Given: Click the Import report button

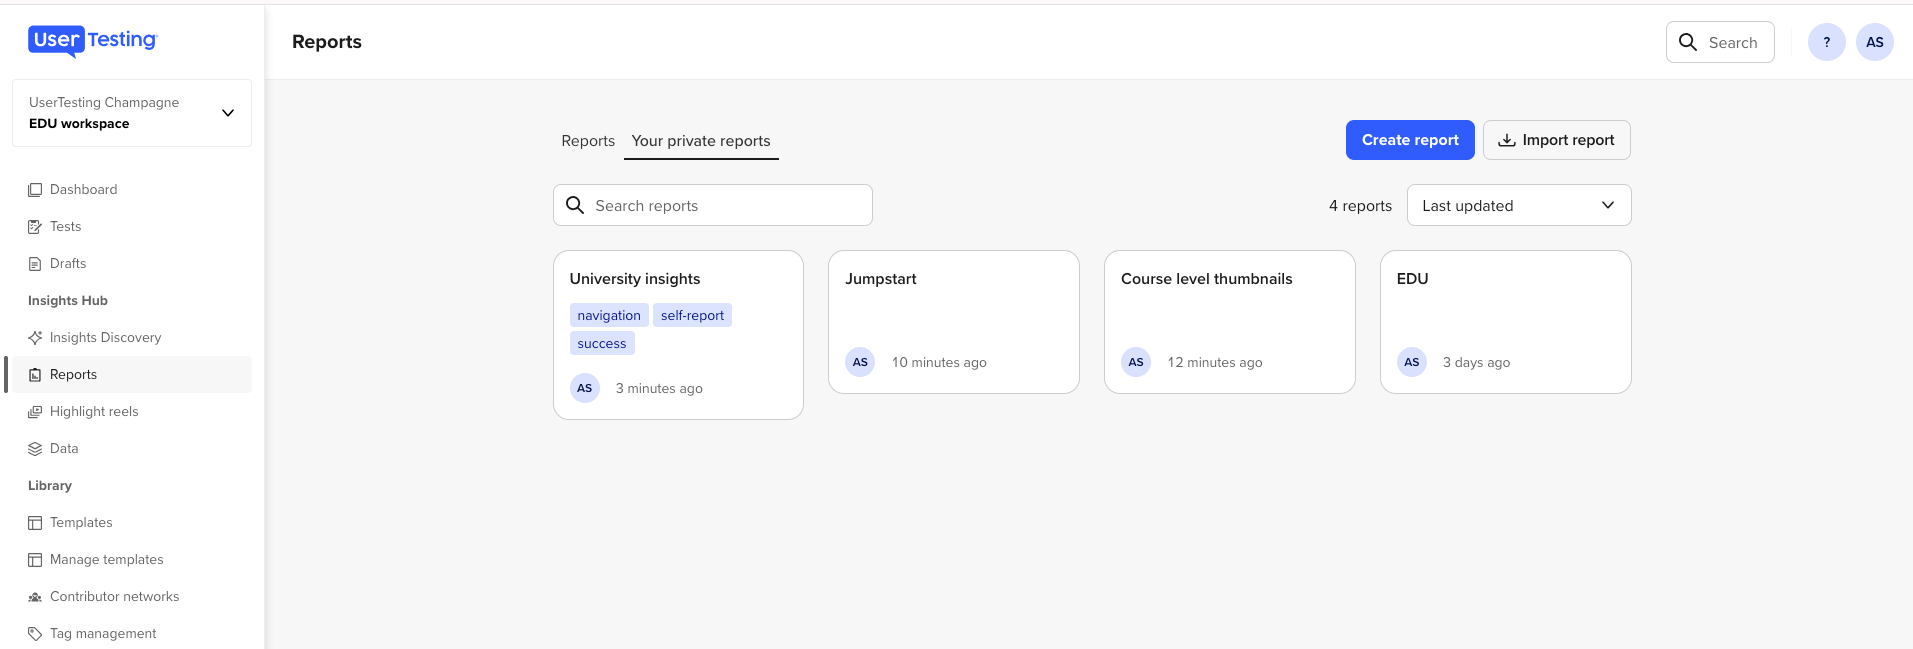Looking at the screenshot, I should coord(1556,140).
